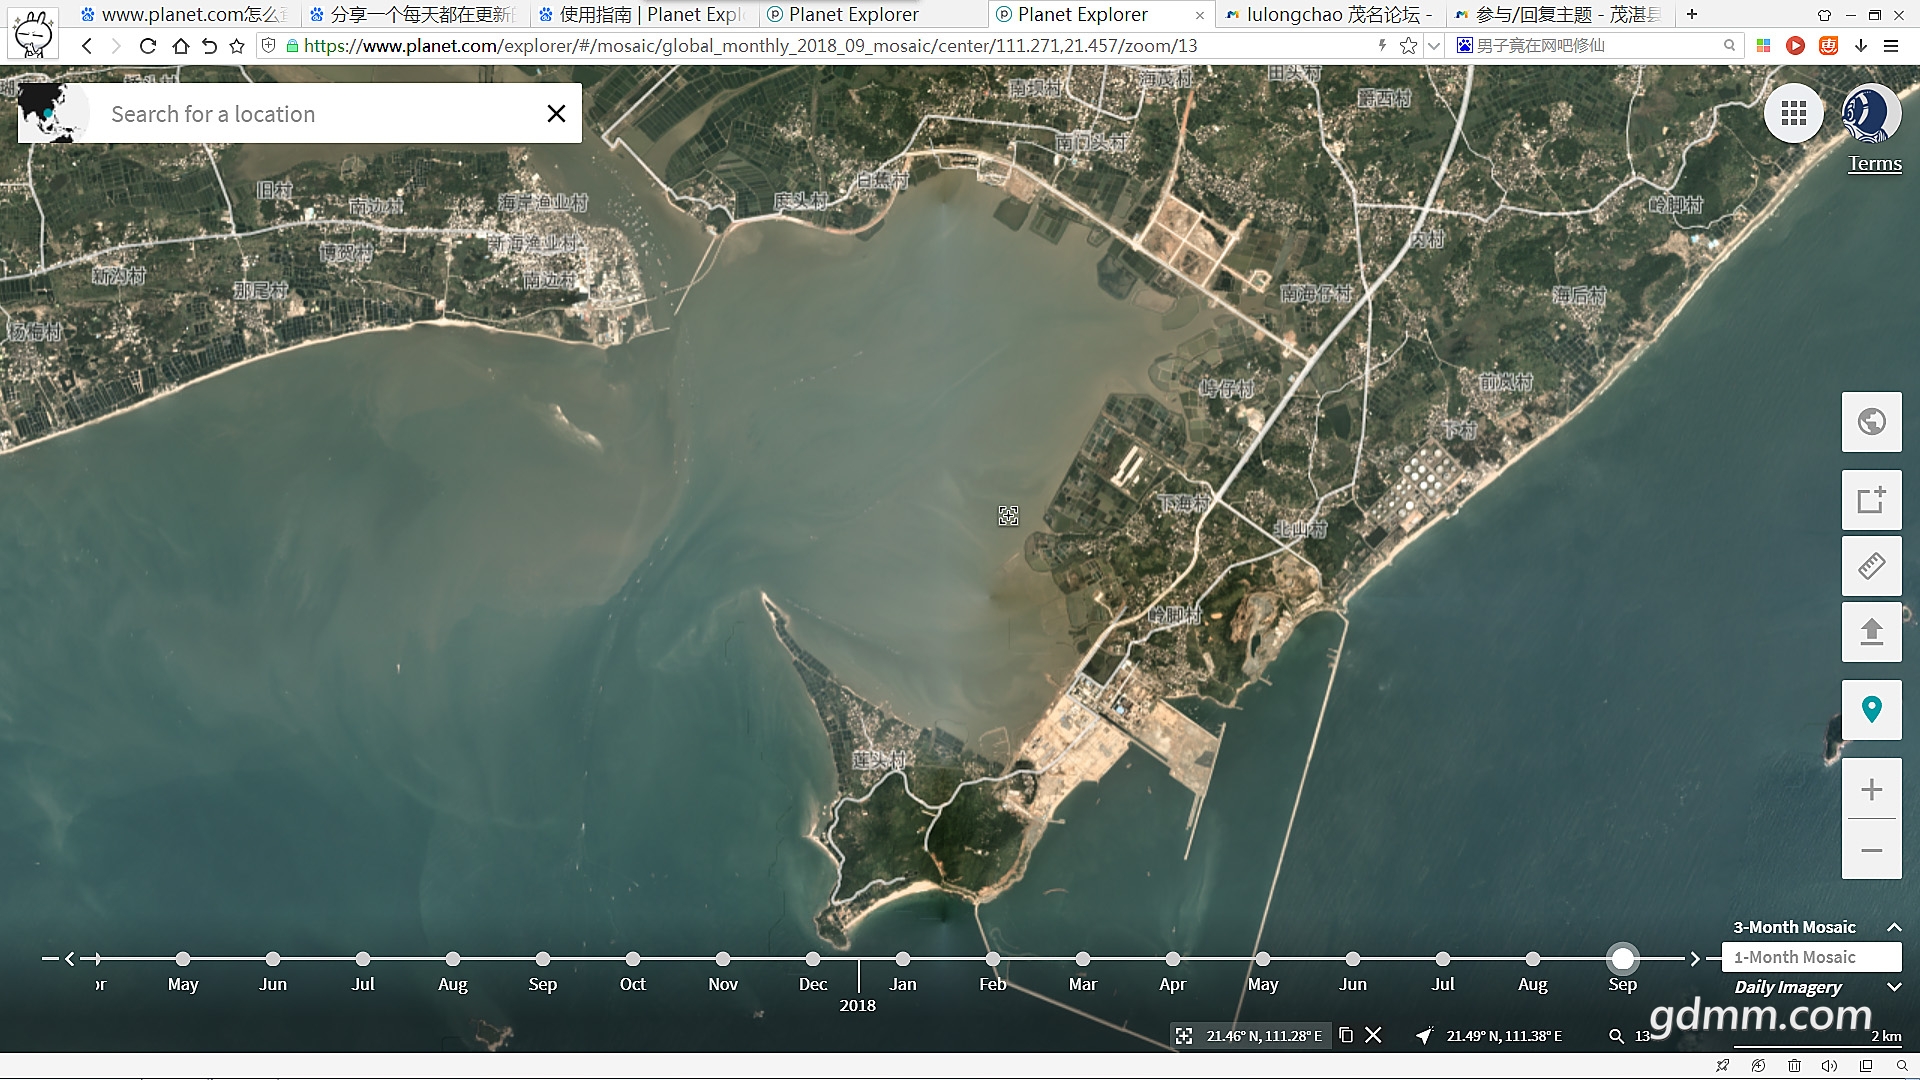1920x1080 pixels.
Task: Activate the ruler measure tool
Action: click(1871, 566)
